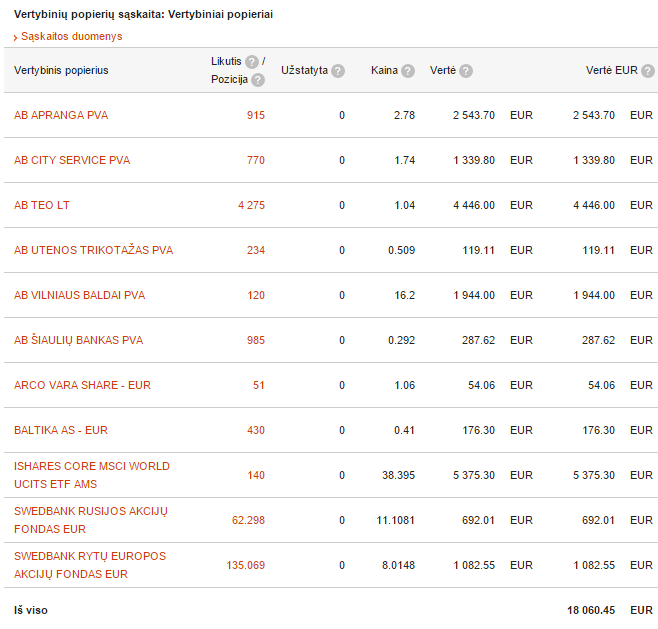The width and height of the screenshot is (658, 629).
Task: Open AB ŠIAULIŲ BANKAS PVA page
Action: [78, 340]
